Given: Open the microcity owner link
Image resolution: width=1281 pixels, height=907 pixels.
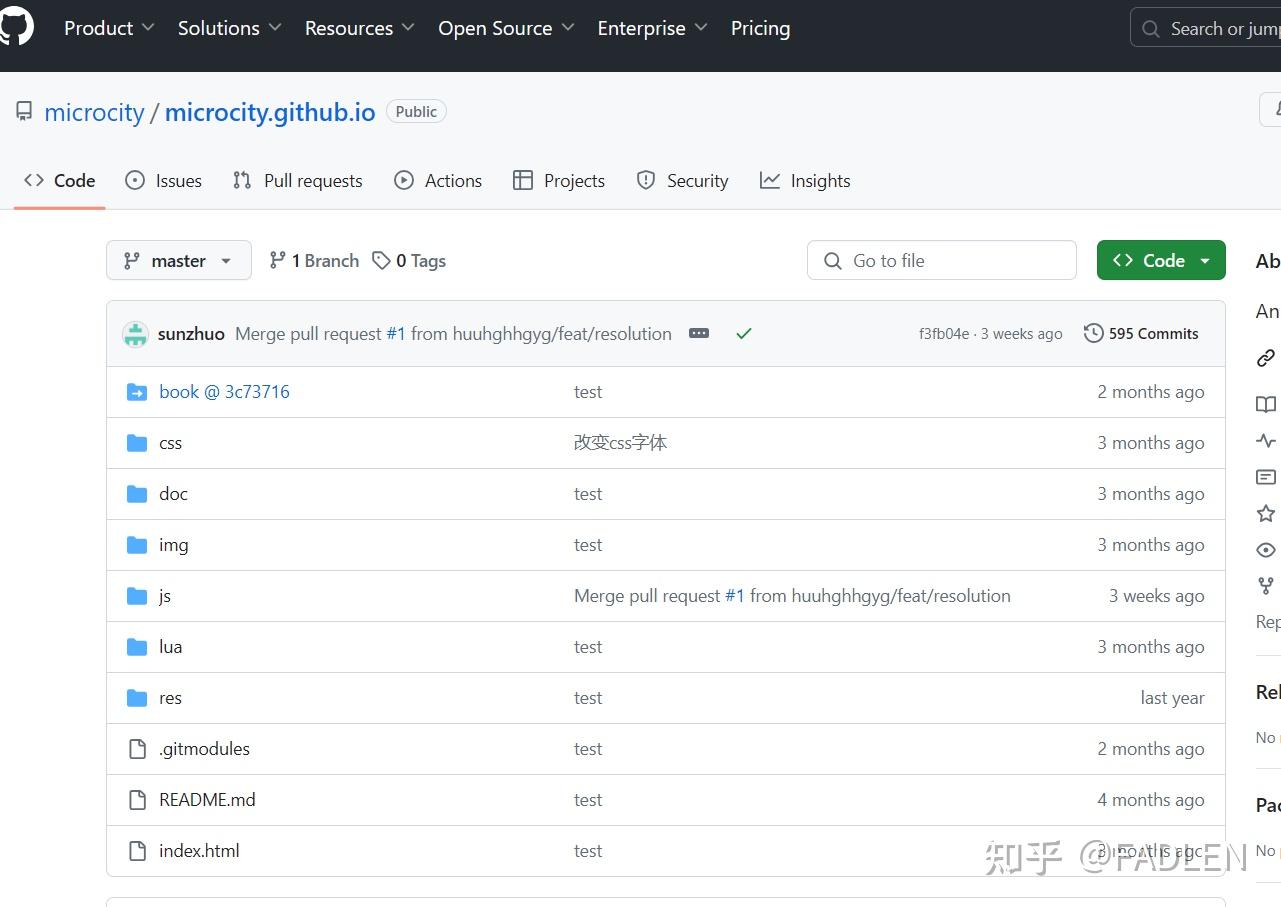Looking at the screenshot, I should coord(94,112).
